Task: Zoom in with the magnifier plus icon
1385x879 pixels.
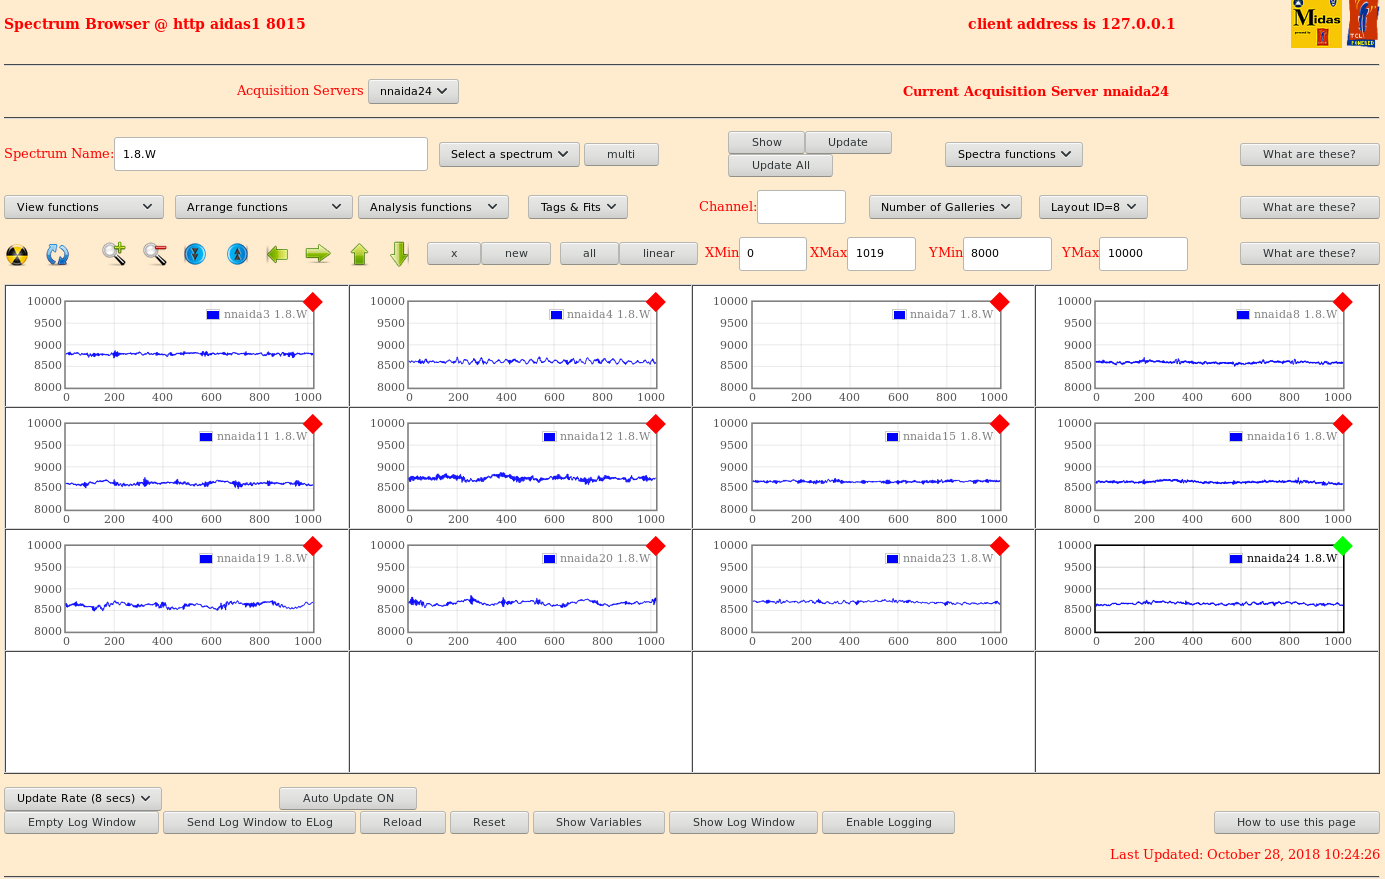Action: [x=114, y=254]
